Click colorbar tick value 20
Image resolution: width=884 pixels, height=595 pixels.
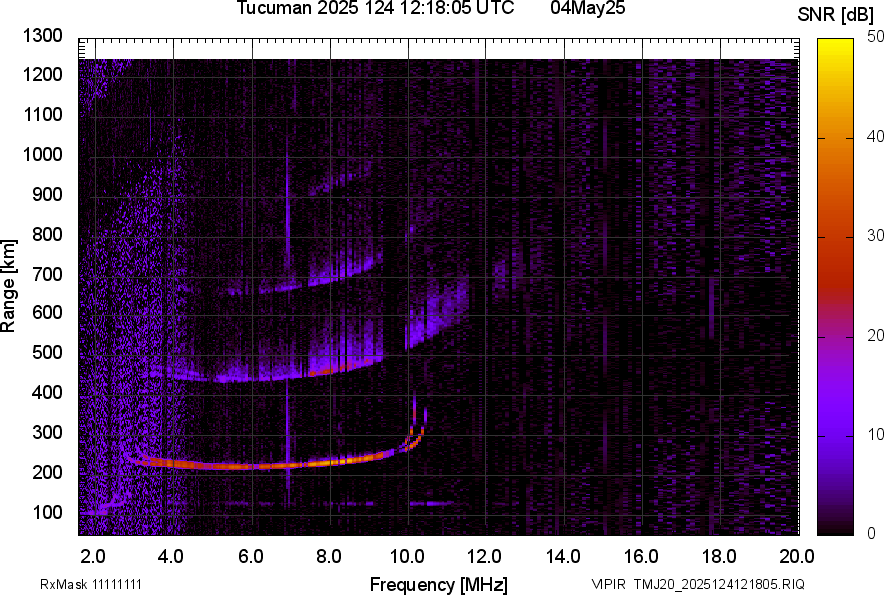point(876,336)
